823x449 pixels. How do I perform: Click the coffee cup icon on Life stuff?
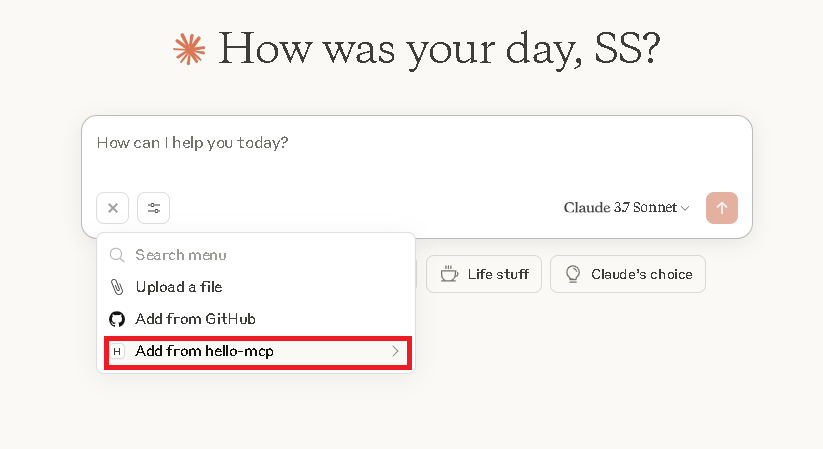[449, 274]
